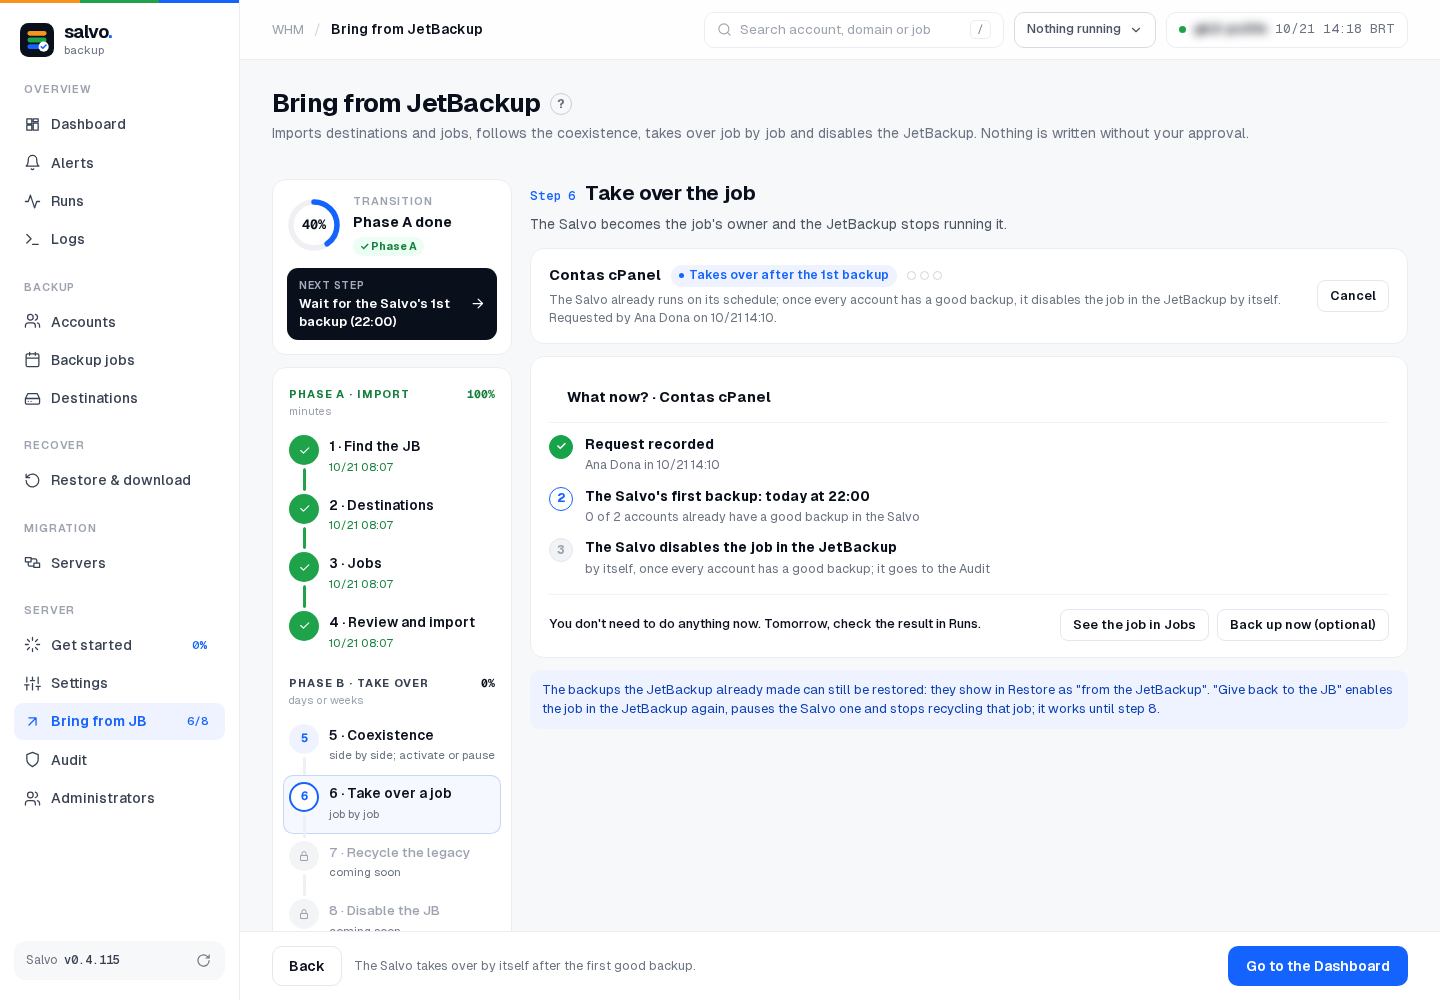Viewport: 1440px width, 1000px height.
Task: Click the Destinations drive icon
Action: pyautogui.click(x=33, y=398)
